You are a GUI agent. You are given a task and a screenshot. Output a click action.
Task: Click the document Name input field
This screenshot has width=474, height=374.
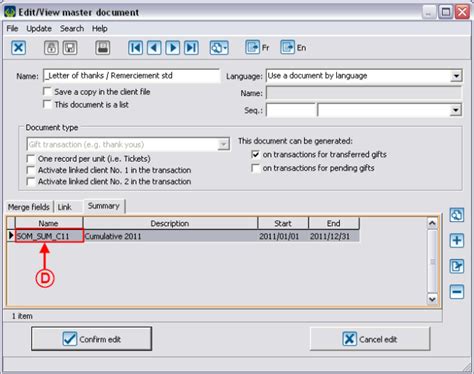tap(131, 76)
